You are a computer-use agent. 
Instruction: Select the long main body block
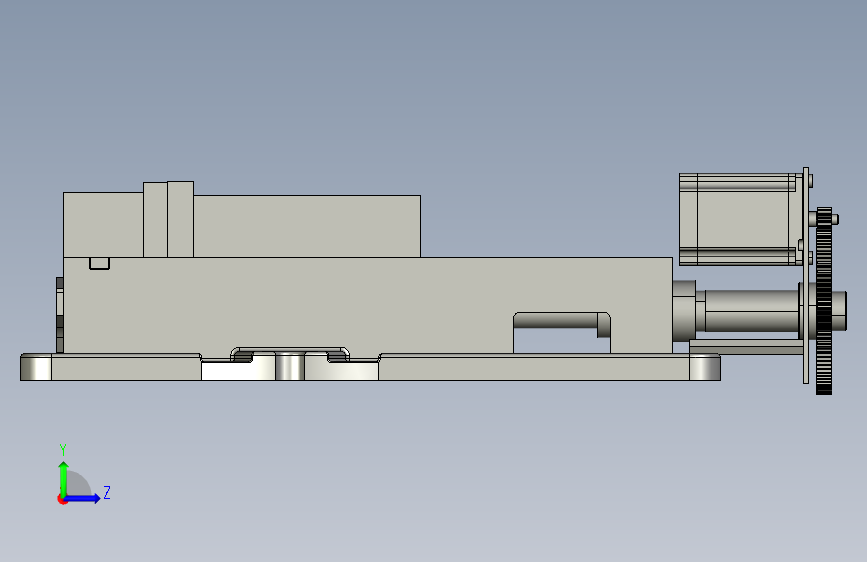point(368,305)
